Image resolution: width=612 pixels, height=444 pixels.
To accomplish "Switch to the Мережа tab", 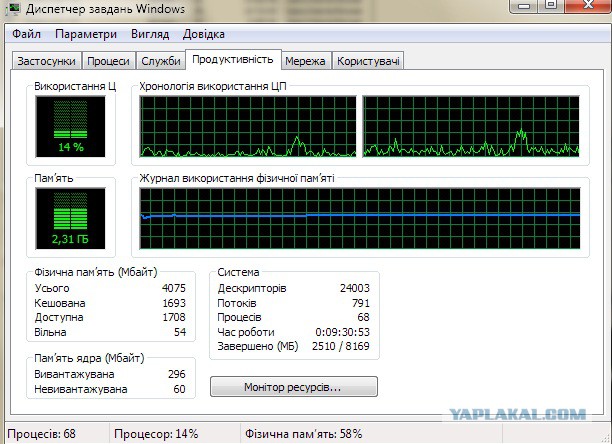I will [305, 61].
